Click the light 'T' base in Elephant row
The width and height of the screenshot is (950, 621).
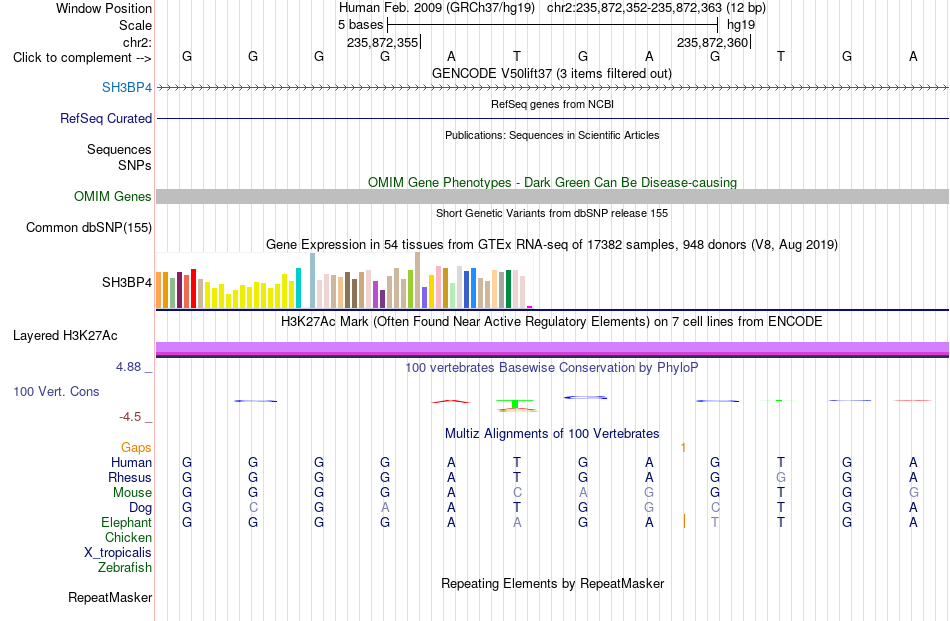coord(715,522)
